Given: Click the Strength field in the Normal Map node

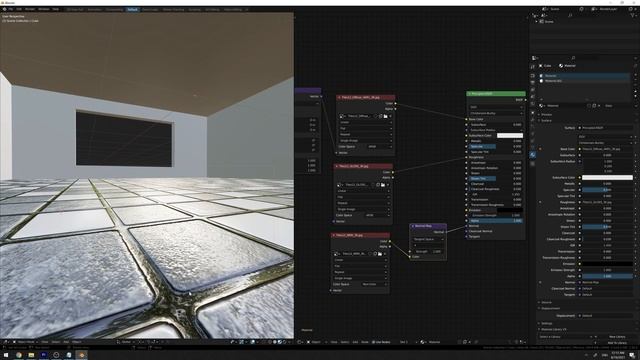Looking at the screenshot, I should 429,251.
